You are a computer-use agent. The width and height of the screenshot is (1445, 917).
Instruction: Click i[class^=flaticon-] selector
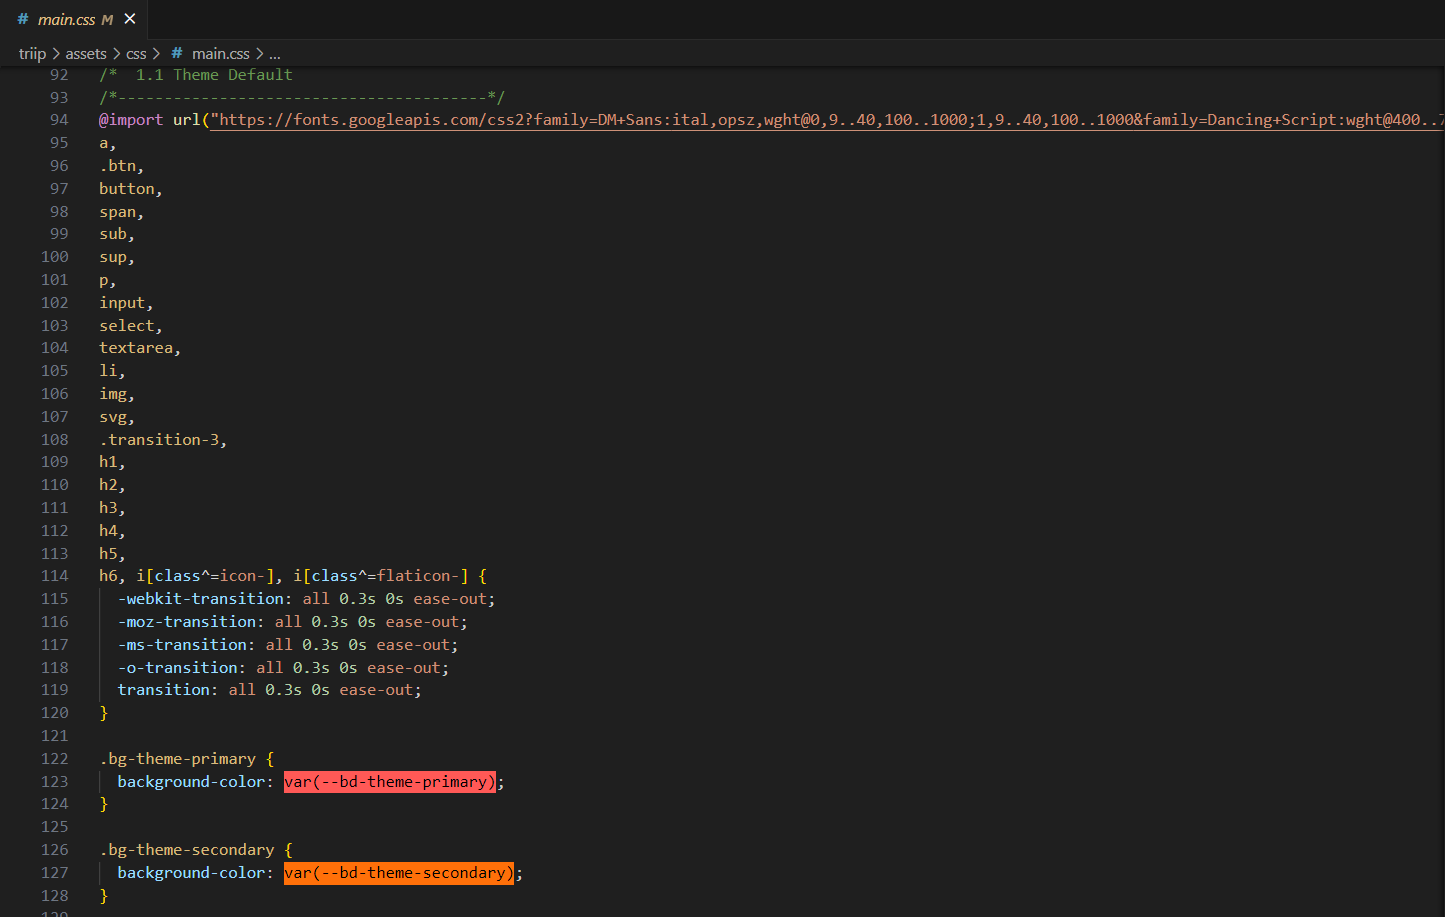pos(380,576)
